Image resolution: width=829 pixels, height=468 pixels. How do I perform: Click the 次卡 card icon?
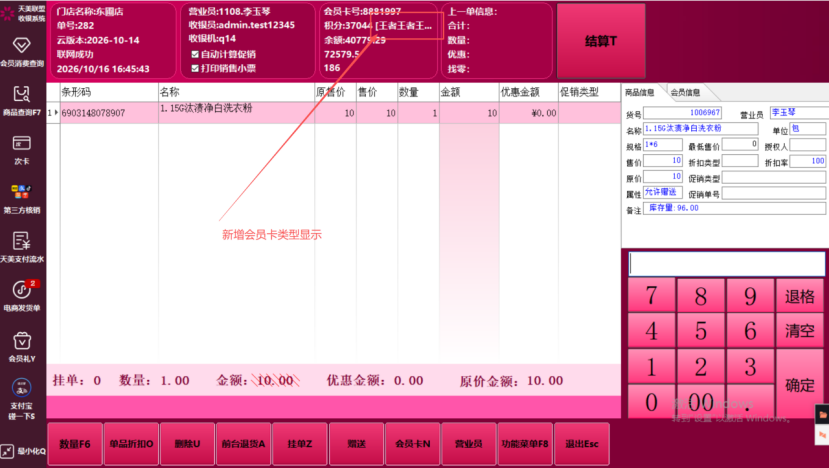click(x=22, y=143)
